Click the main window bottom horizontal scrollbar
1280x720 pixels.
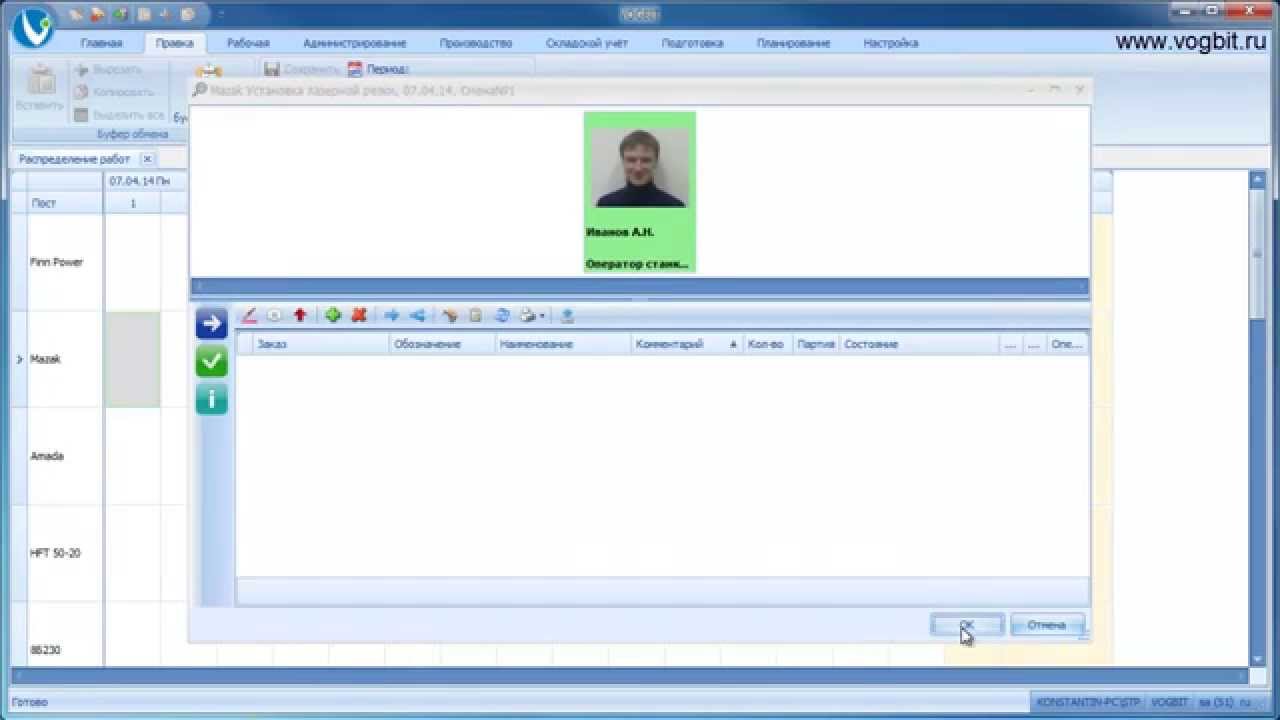pyautogui.click(x=630, y=677)
